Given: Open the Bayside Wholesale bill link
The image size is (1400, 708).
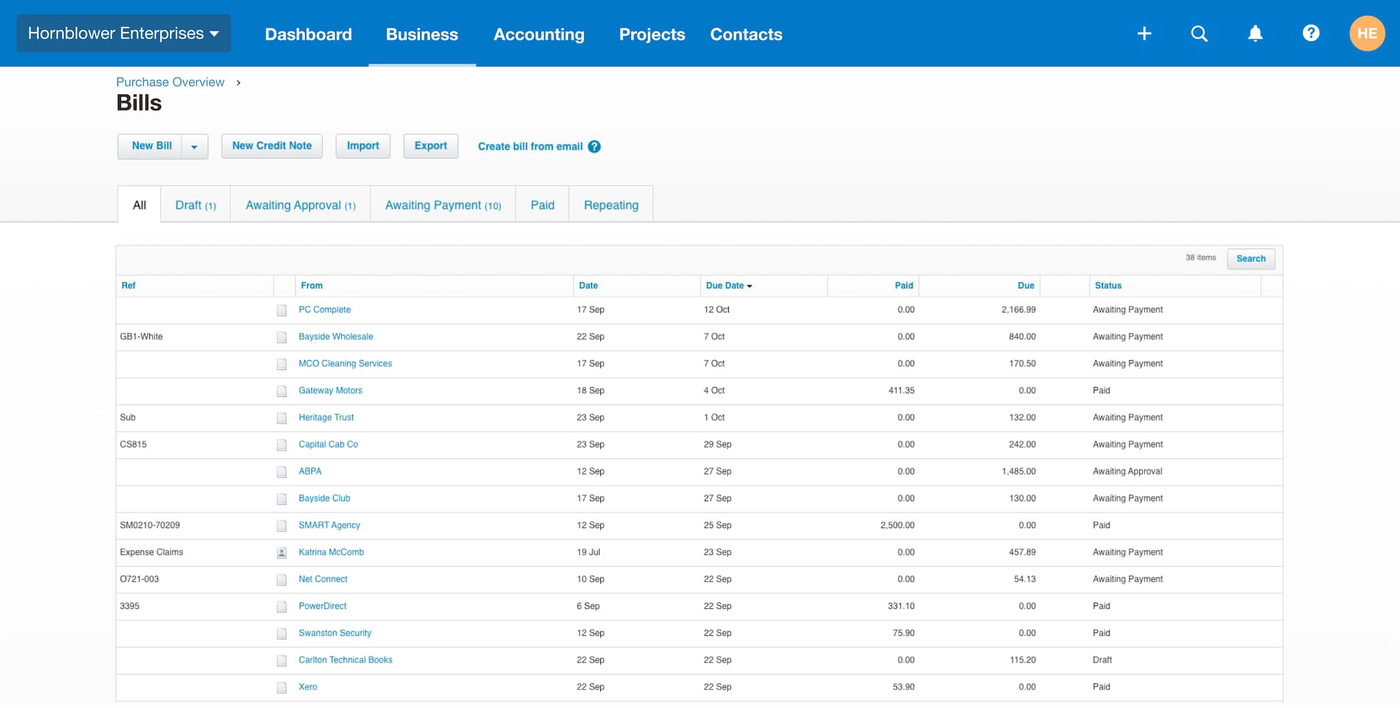Looking at the screenshot, I should tap(336, 337).
